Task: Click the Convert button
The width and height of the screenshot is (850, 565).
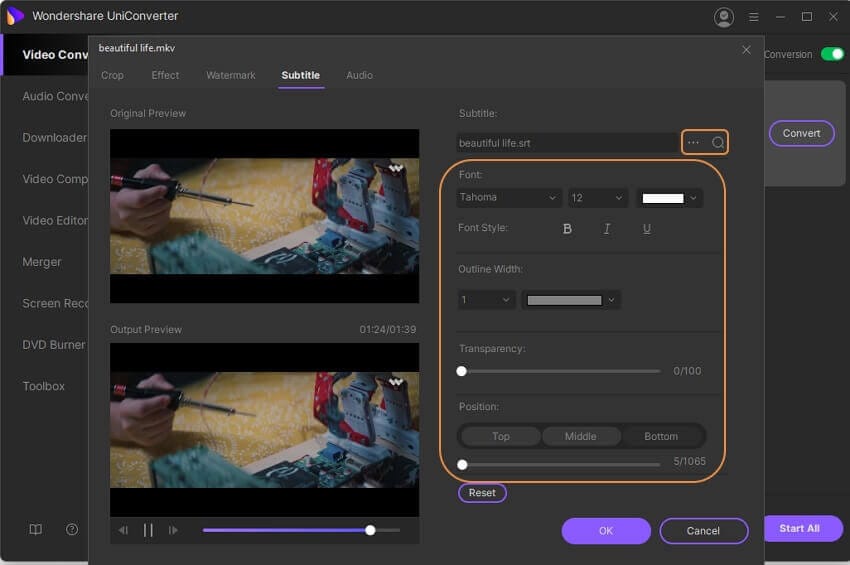Action: [x=801, y=133]
